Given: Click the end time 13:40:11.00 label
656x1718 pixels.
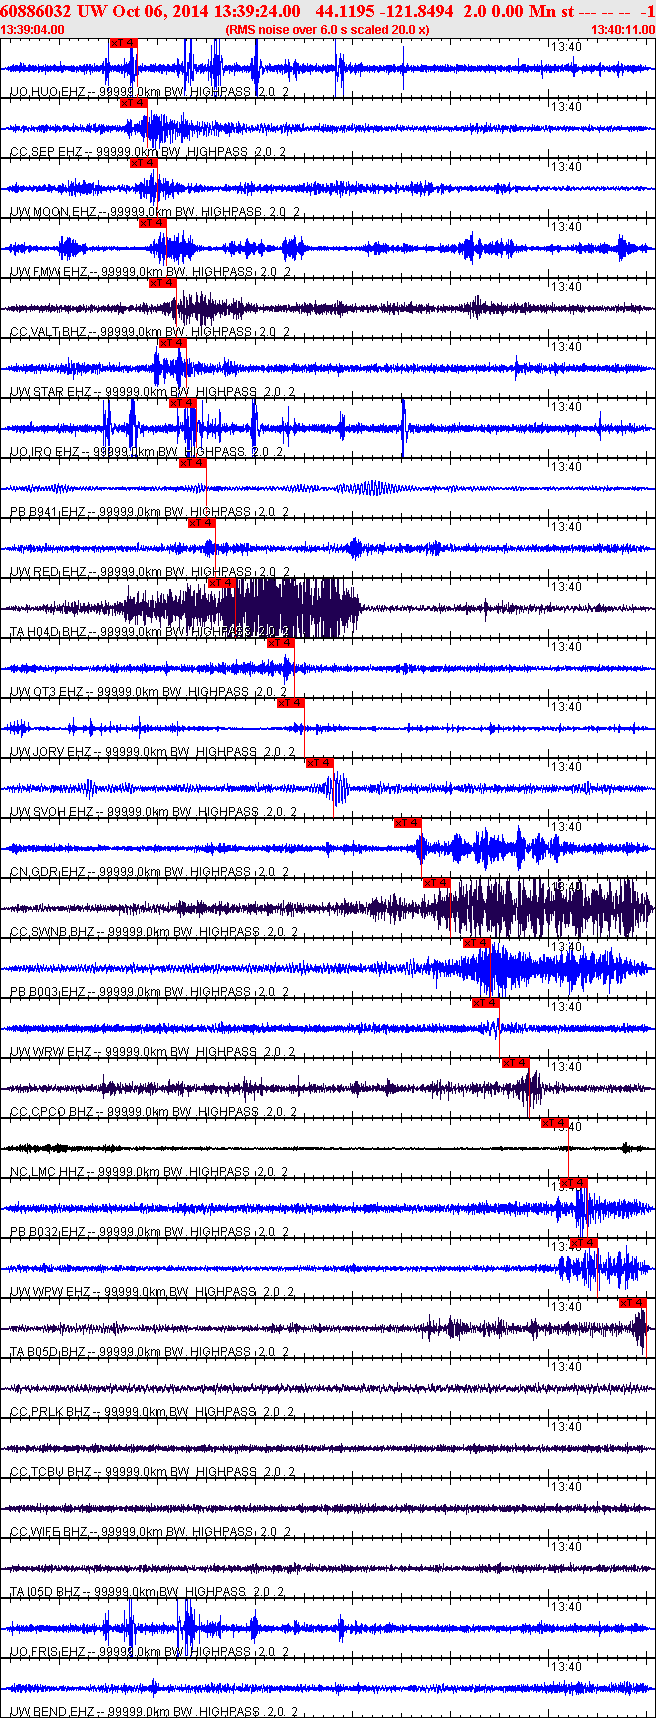Looking at the screenshot, I should point(623,30).
